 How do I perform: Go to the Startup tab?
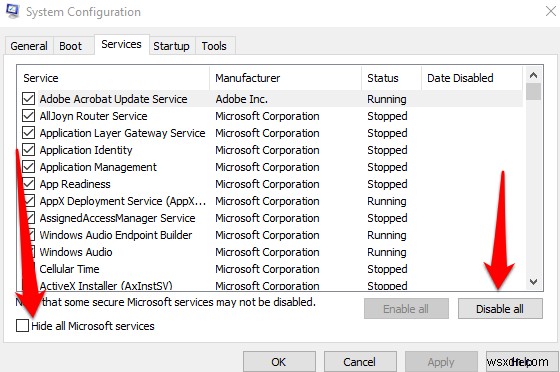[x=171, y=46]
